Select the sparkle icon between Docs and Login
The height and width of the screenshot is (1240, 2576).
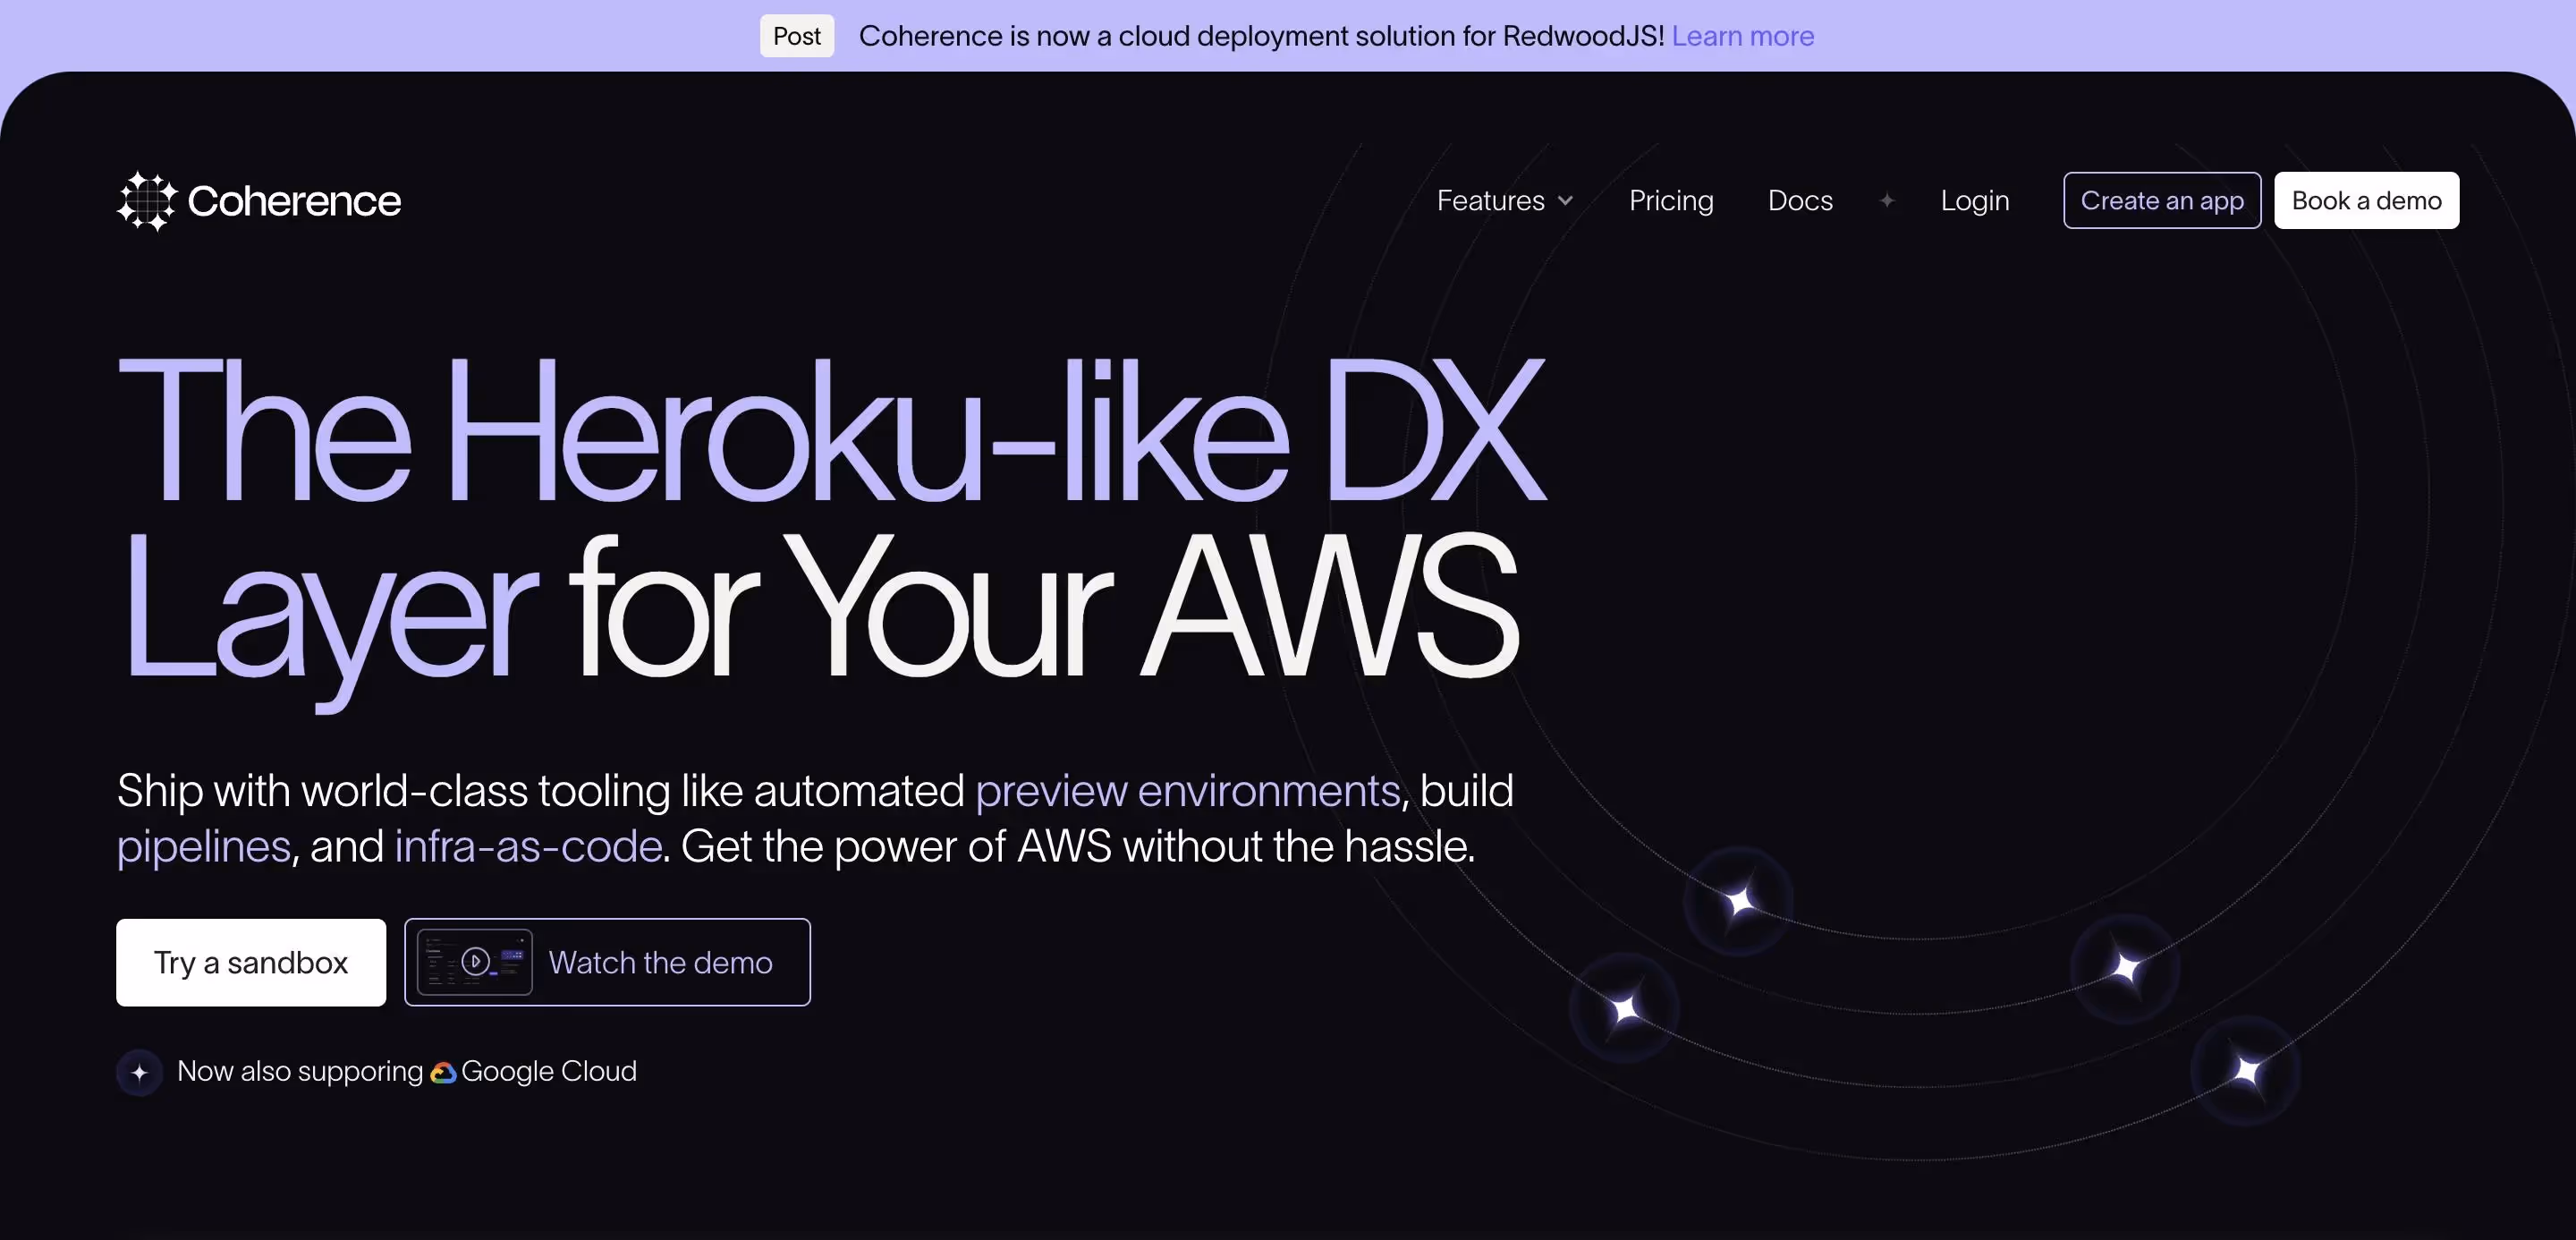tap(1886, 200)
